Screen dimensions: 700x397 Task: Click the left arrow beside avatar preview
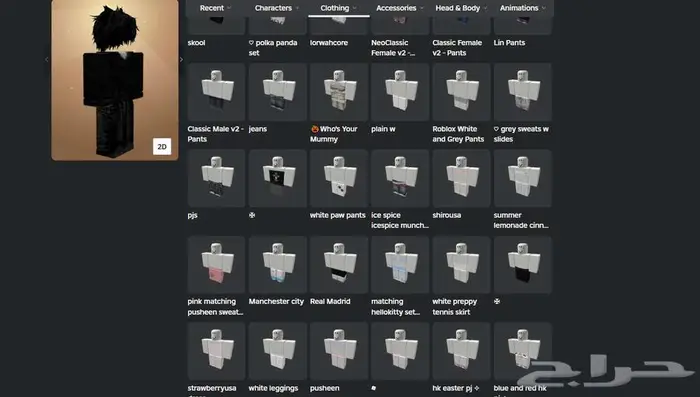(x=46, y=59)
